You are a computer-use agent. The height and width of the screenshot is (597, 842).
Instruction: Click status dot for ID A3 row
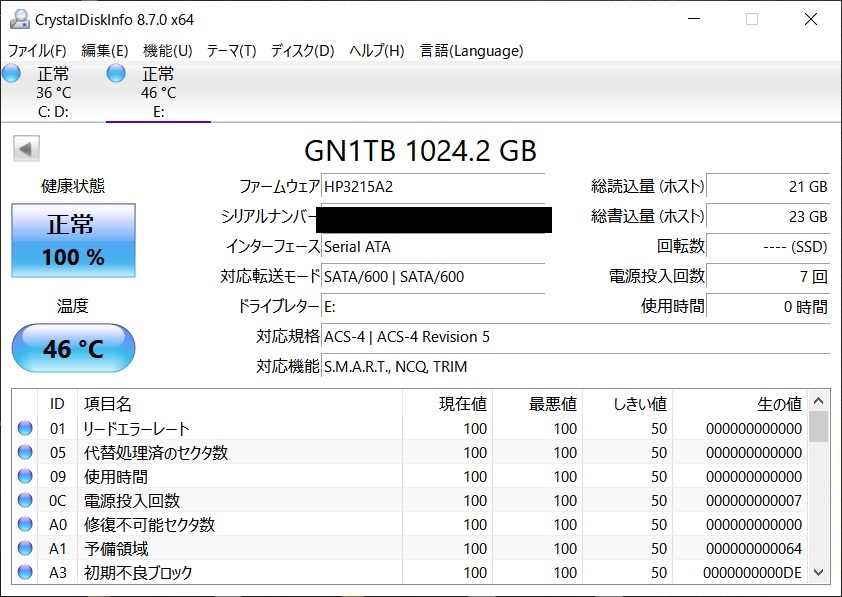[25, 572]
